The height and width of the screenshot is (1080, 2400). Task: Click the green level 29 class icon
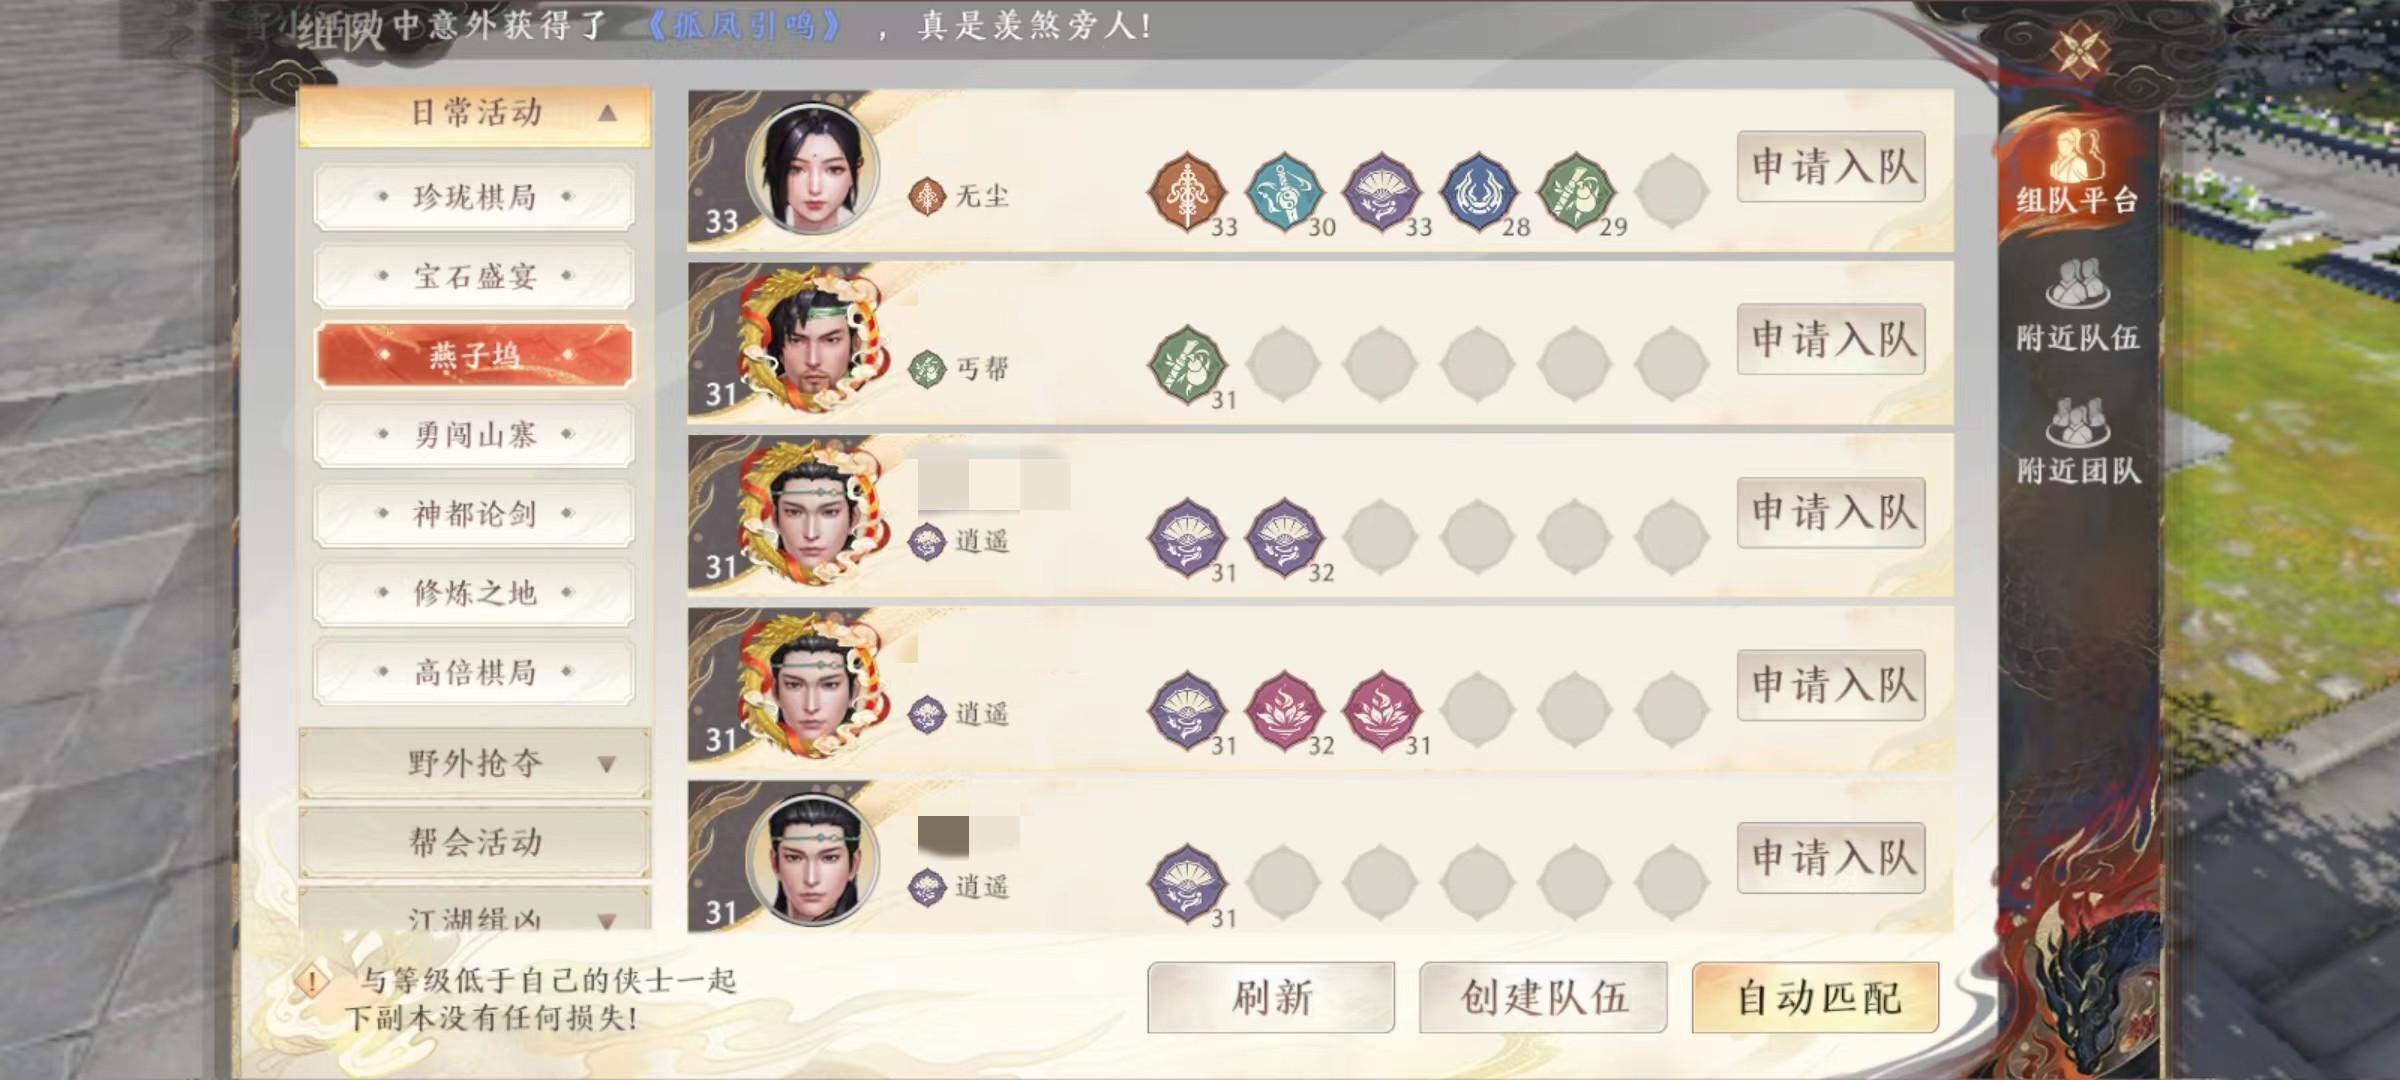tap(1575, 192)
